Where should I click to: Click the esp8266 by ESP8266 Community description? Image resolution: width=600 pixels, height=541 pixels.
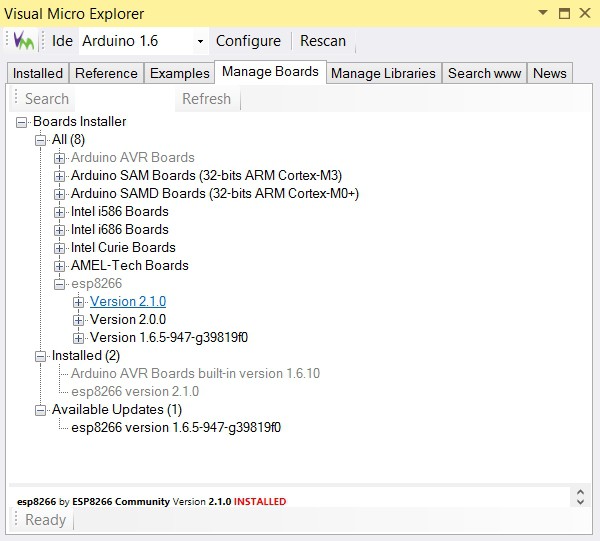click(152, 501)
